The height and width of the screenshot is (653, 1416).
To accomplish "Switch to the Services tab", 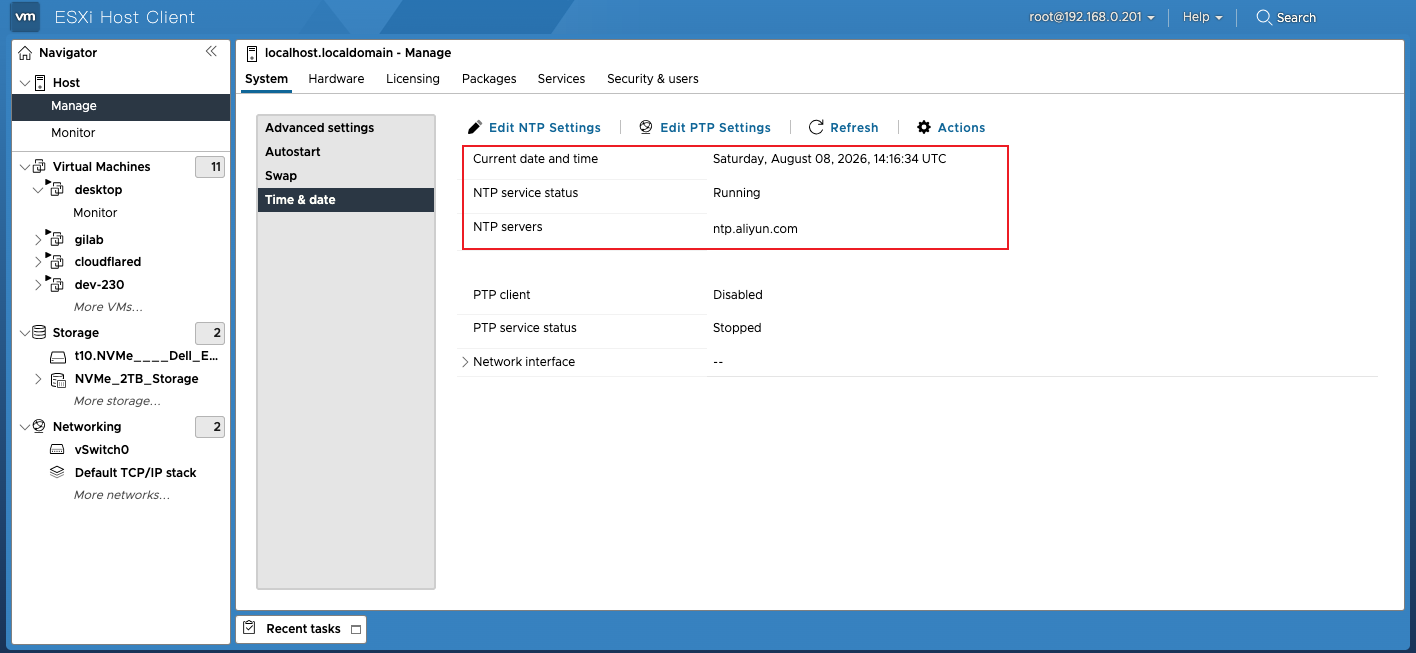I will click(561, 79).
